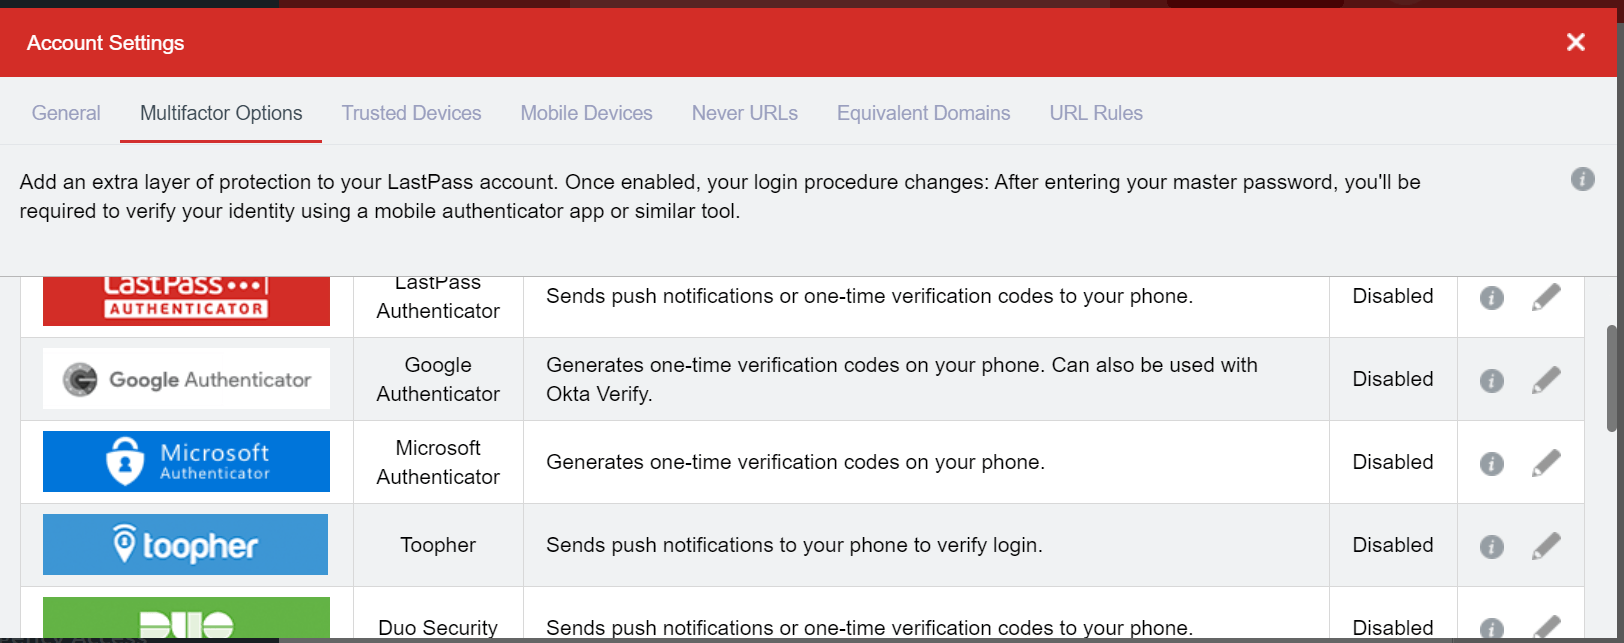The width and height of the screenshot is (1624, 643).
Task: Edit Google Authenticator settings pencil
Action: pyautogui.click(x=1546, y=380)
